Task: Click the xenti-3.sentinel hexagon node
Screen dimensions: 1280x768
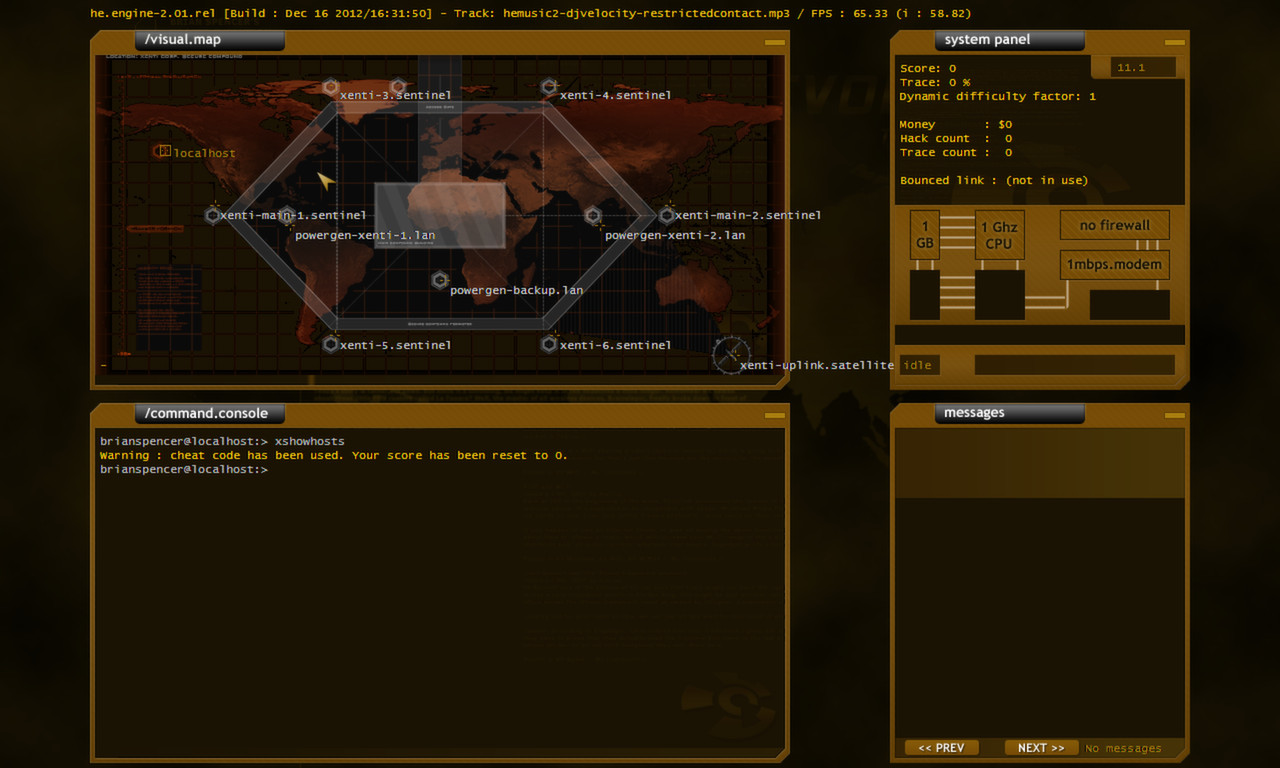Action: tap(331, 87)
